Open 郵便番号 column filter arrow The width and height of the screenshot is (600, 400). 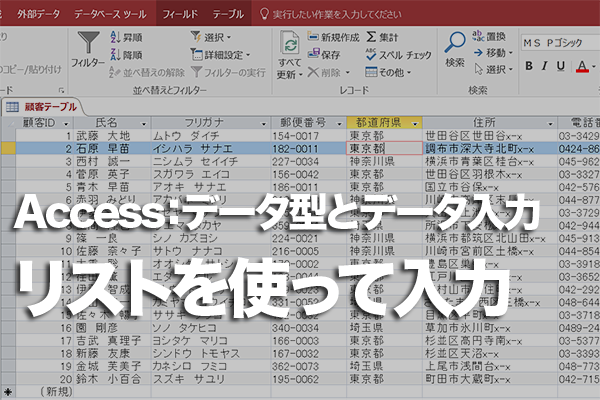pyautogui.click(x=339, y=124)
